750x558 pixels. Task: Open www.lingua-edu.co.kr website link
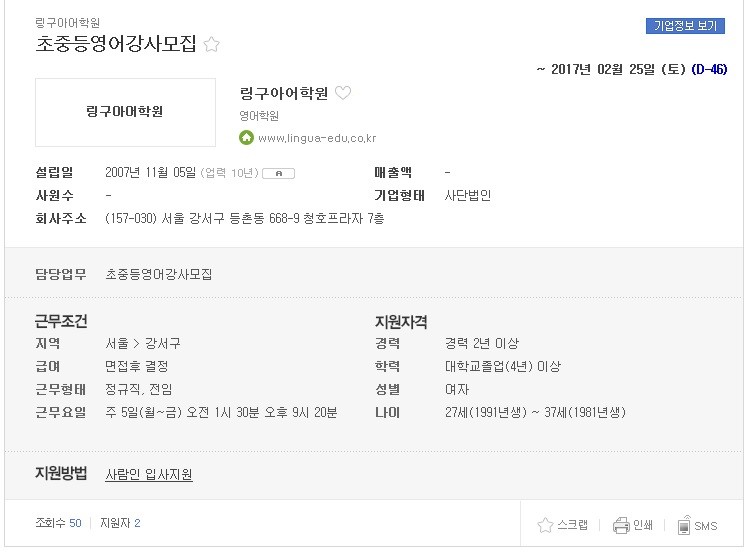317,138
